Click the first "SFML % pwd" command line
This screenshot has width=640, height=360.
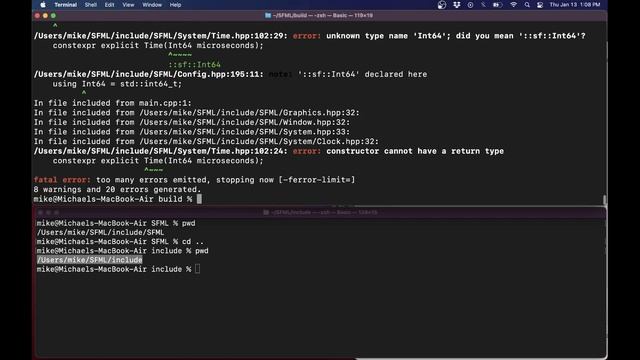point(116,223)
